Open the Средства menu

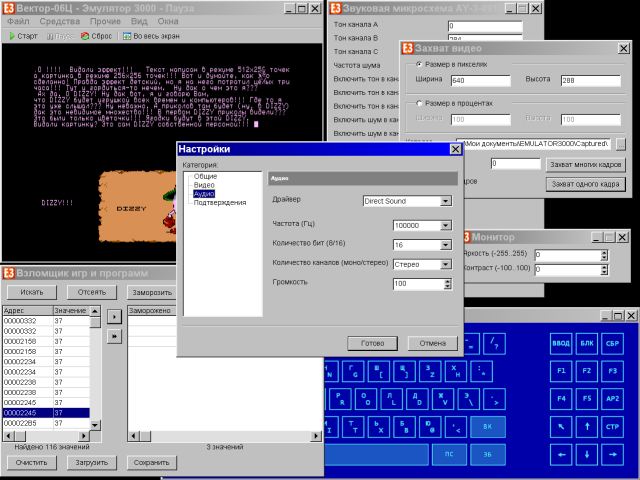[x=60, y=21]
